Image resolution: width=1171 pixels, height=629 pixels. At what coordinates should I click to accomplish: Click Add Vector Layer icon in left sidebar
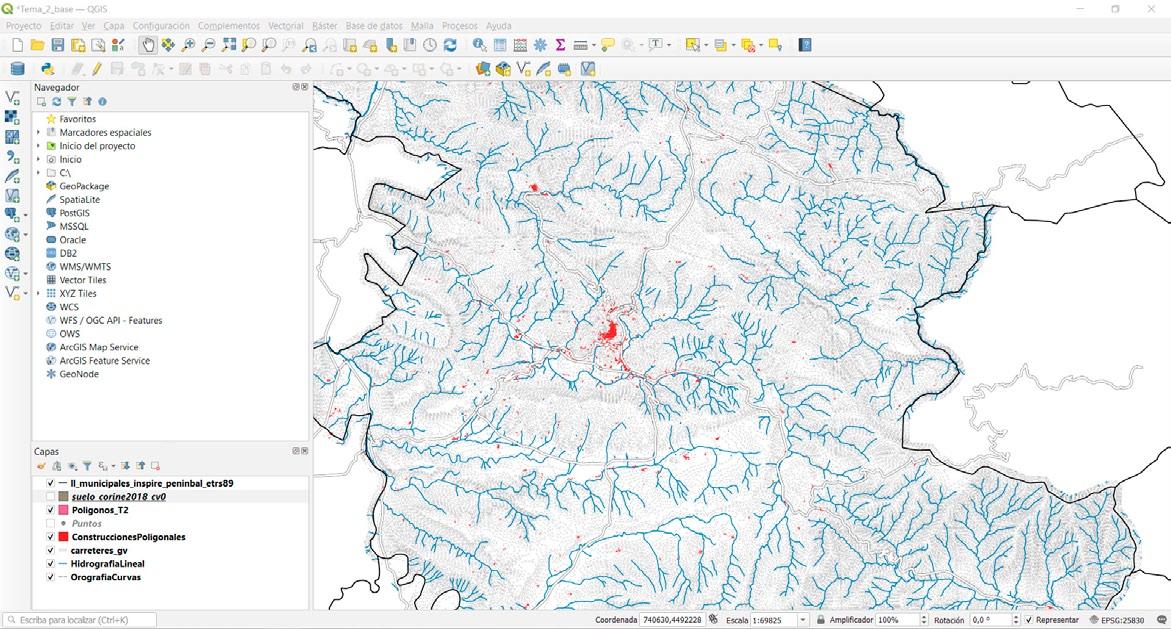(12, 98)
